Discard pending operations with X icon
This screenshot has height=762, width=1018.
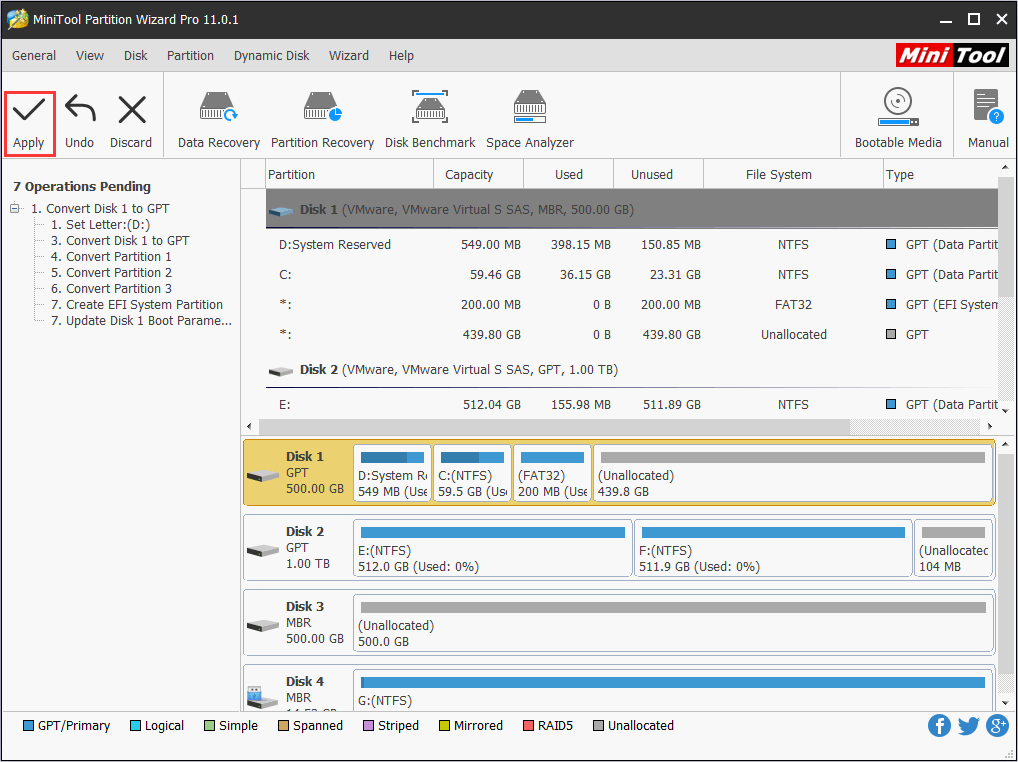tap(131, 111)
